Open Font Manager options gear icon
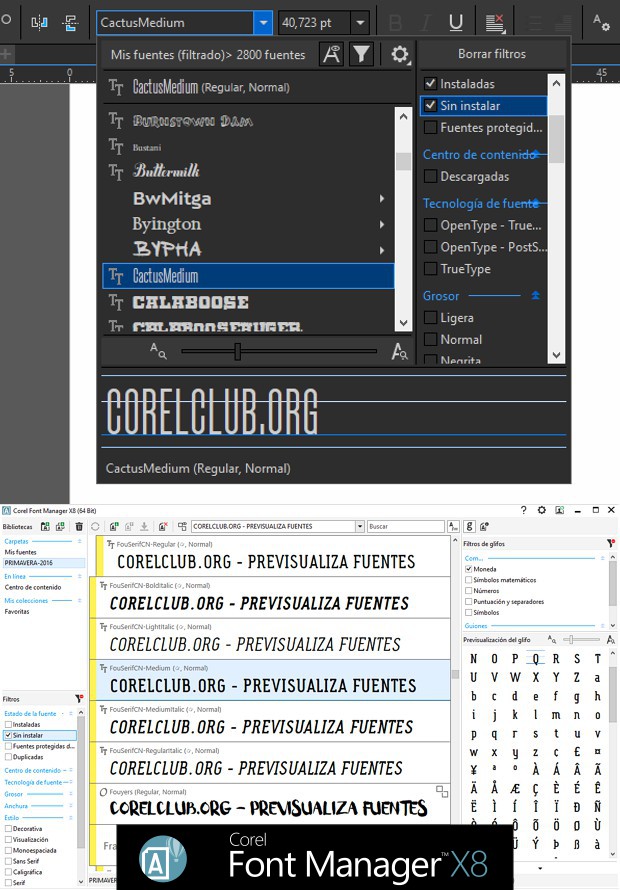 point(542,510)
